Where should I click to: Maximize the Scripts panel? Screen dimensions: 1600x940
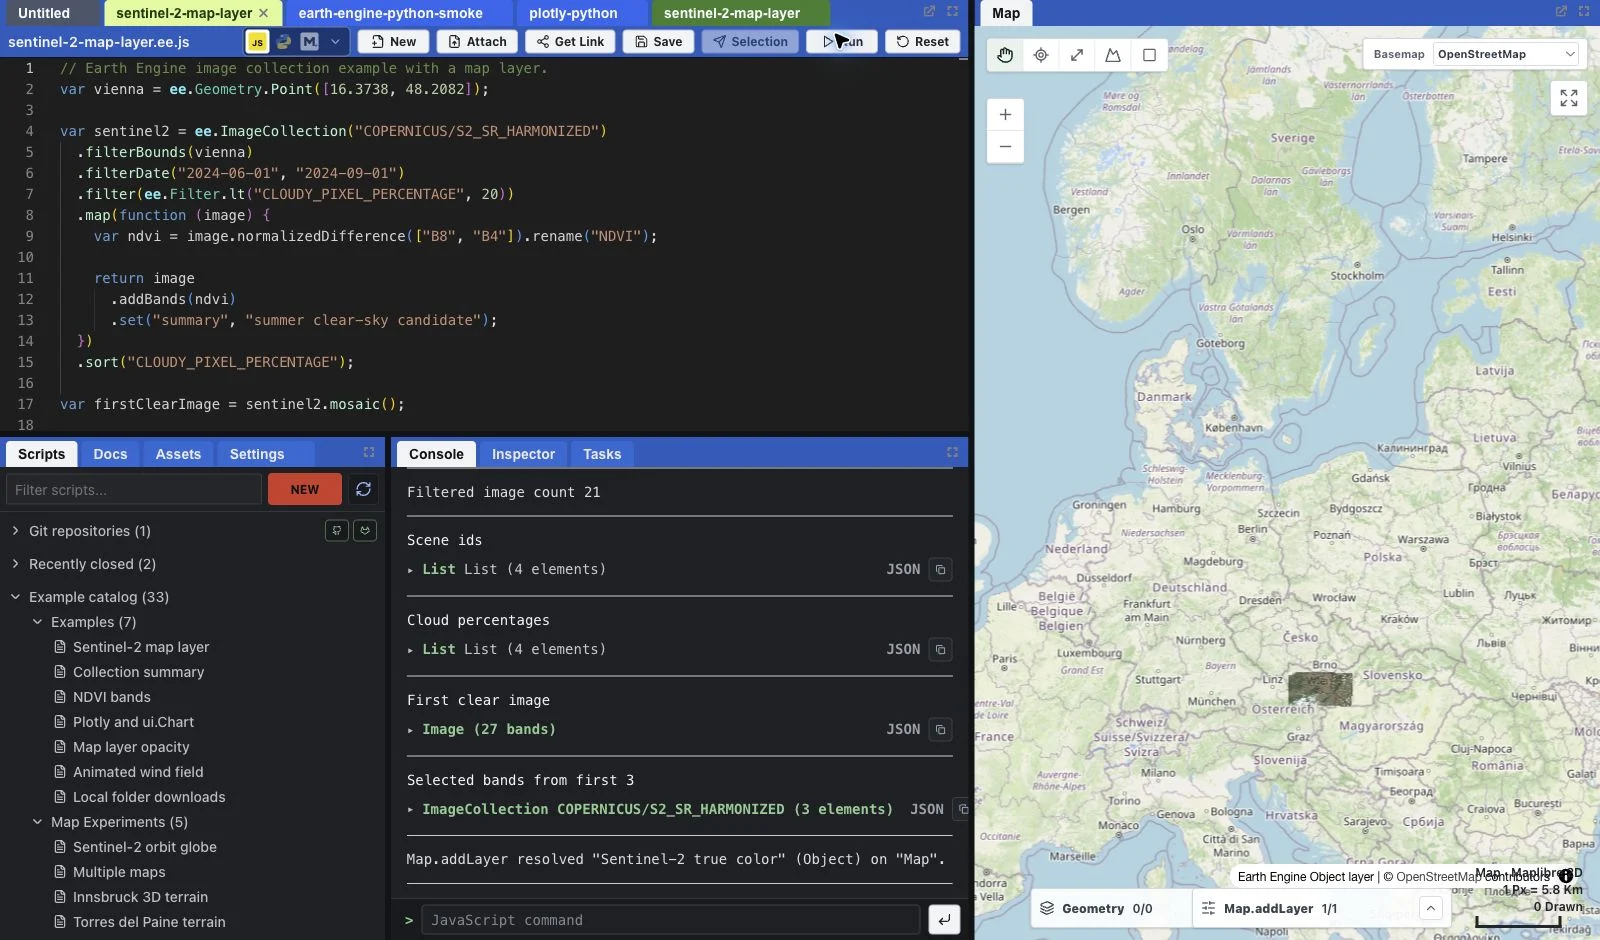369,453
